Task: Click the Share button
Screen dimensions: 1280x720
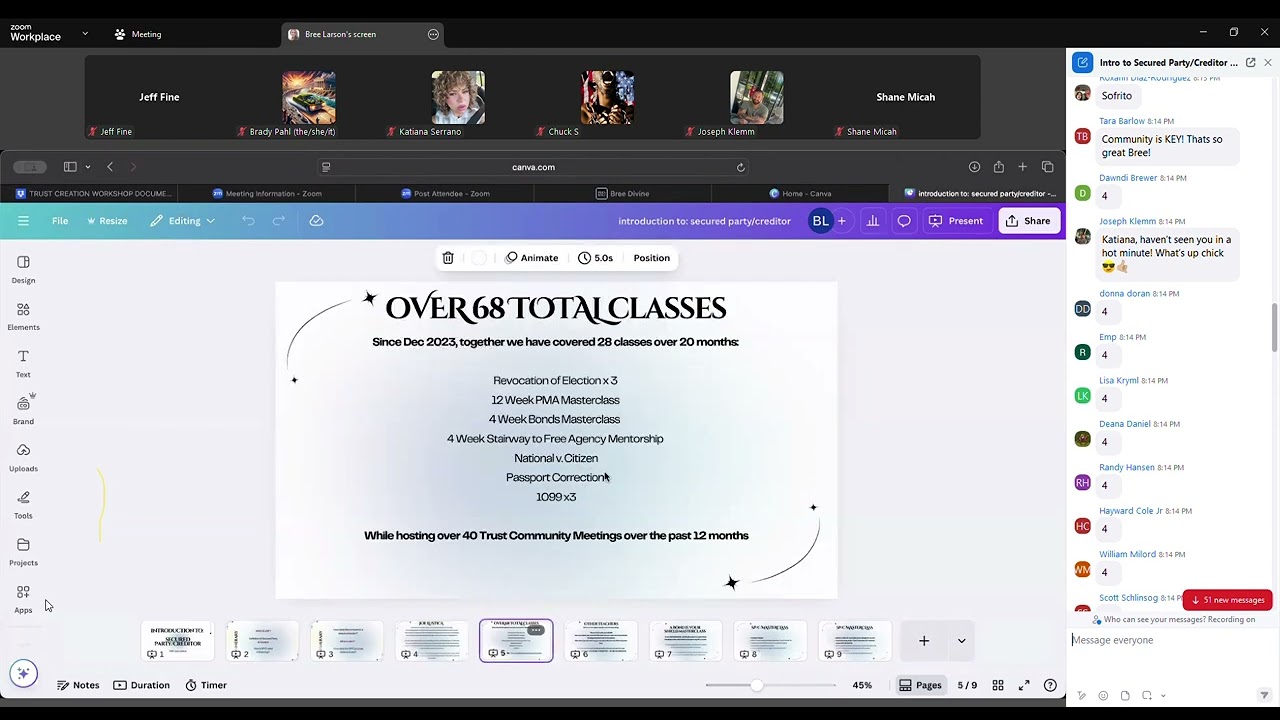Action: [1028, 221]
